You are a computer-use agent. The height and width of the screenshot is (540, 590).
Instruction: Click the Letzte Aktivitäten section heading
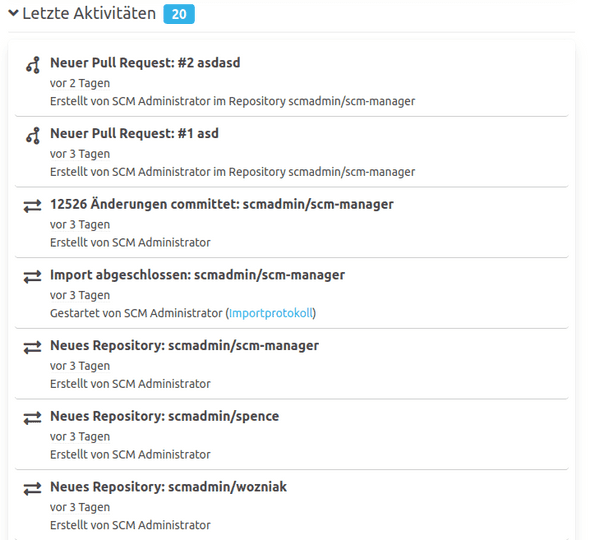pos(89,14)
